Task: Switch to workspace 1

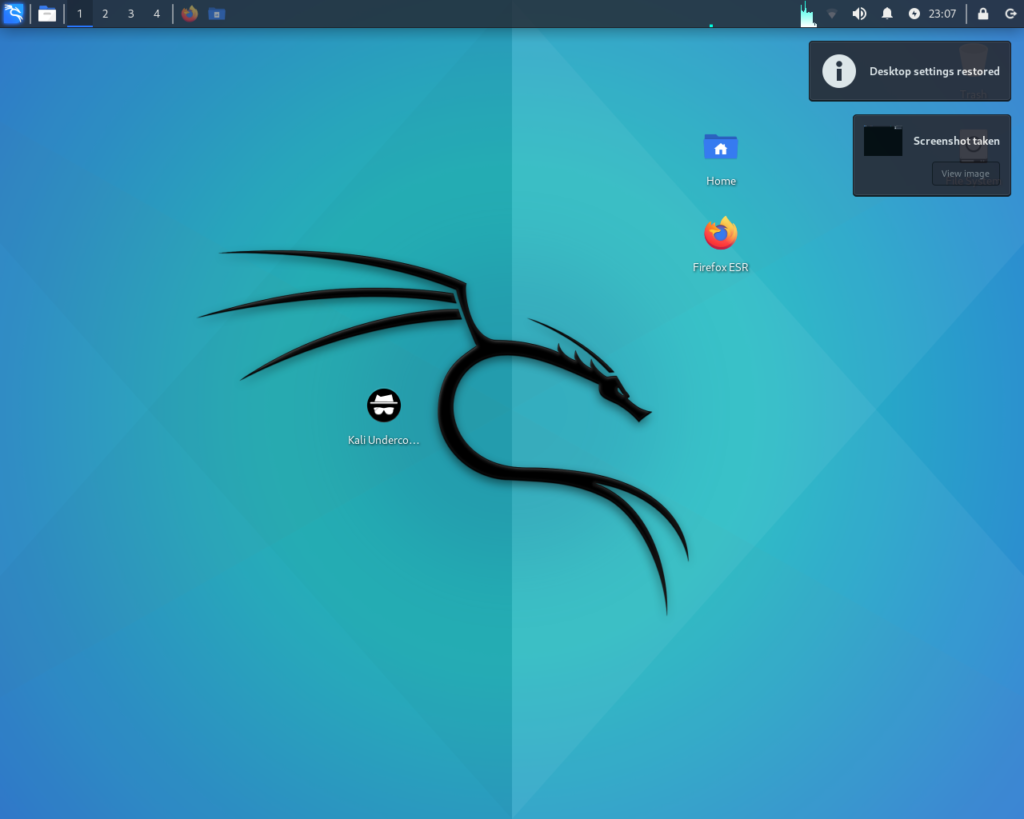Action: [80, 14]
